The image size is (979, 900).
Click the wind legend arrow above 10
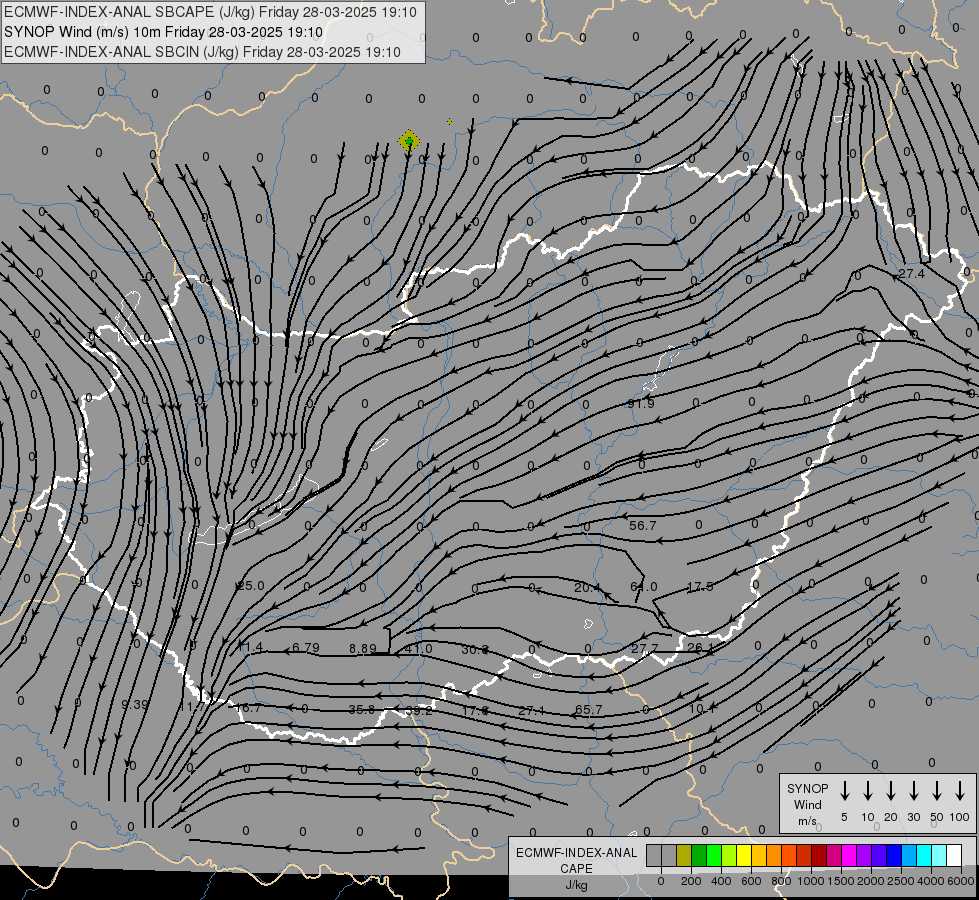click(867, 790)
